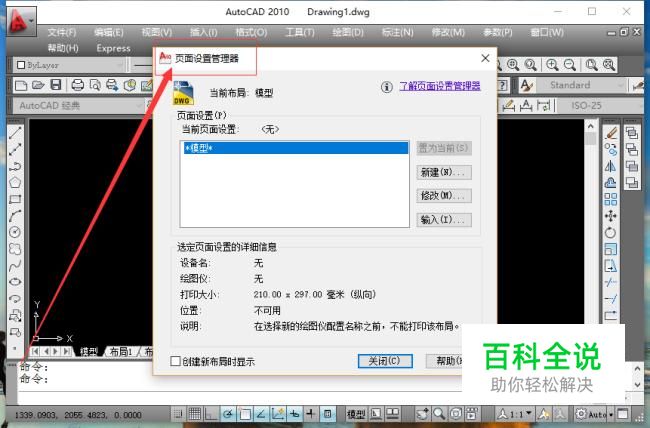Switch to the 布局1 layout tab

121,352
